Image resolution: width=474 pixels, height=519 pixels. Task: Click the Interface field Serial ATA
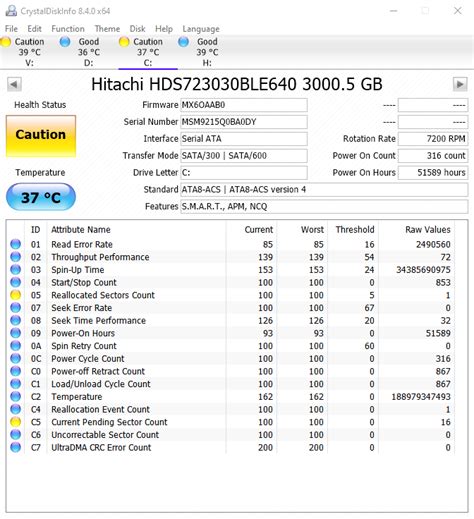pos(244,139)
